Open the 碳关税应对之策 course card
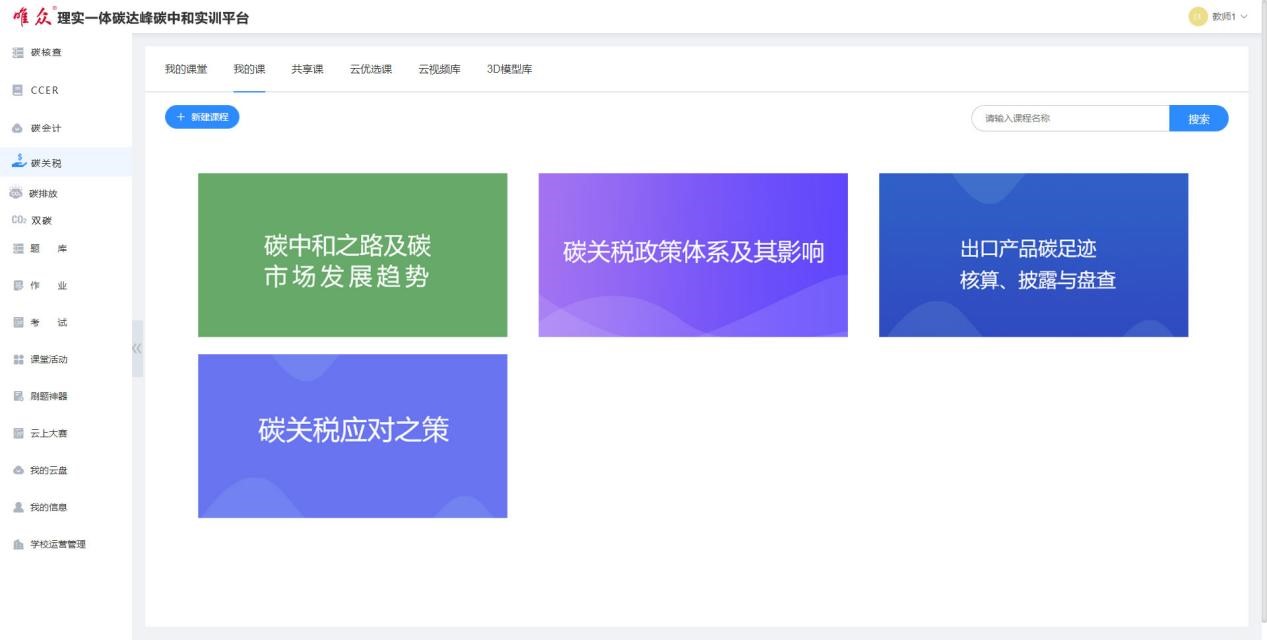 coord(352,436)
